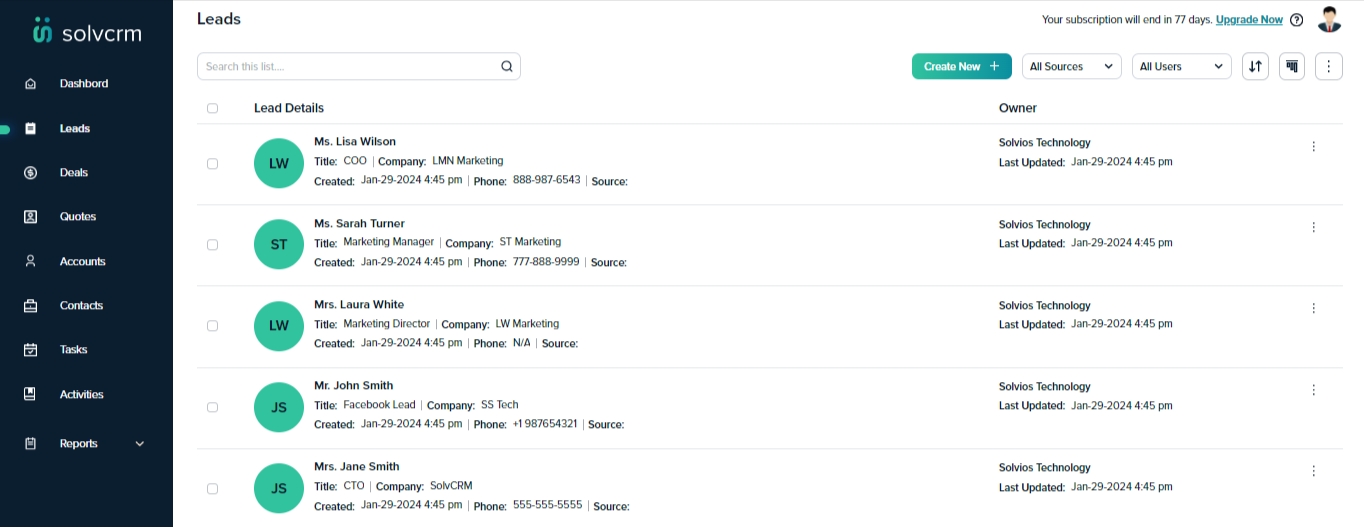Open lead Mrs. Jane Smith
Screen dimensions: 1364x527
(357, 467)
